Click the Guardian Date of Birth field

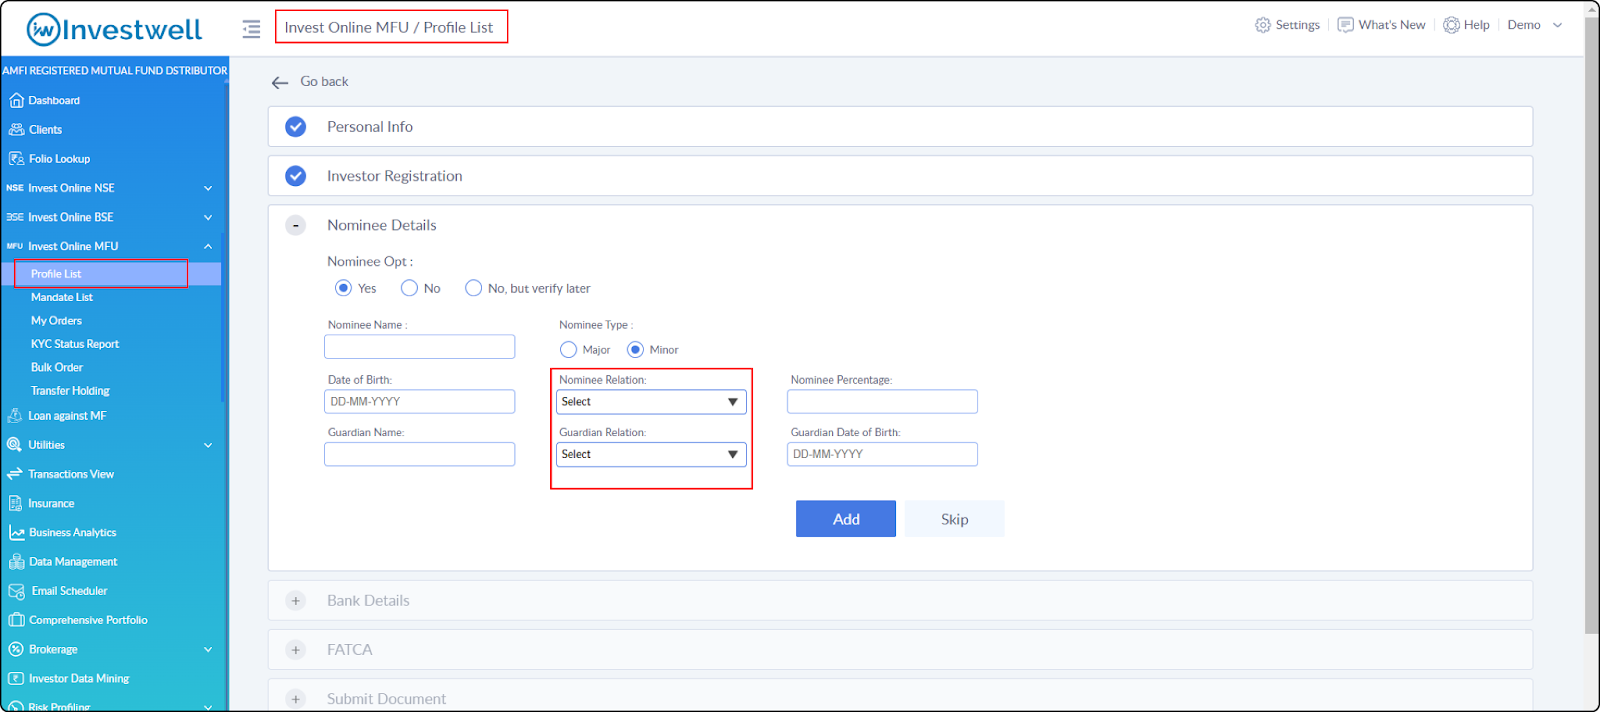882,454
